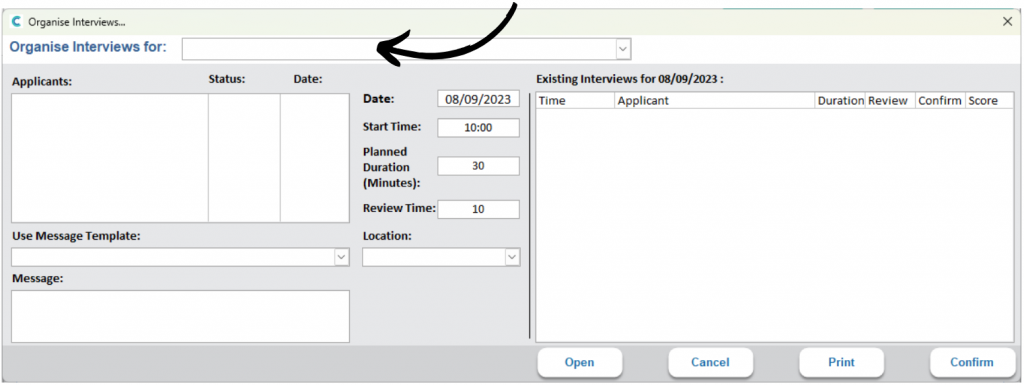Click the Open button

(580, 362)
